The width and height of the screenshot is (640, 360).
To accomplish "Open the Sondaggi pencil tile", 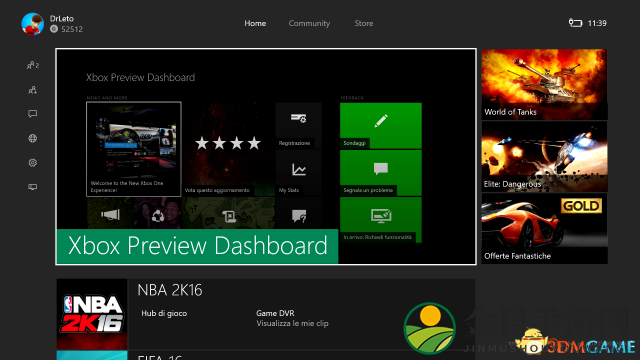I will (x=380, y=126).
